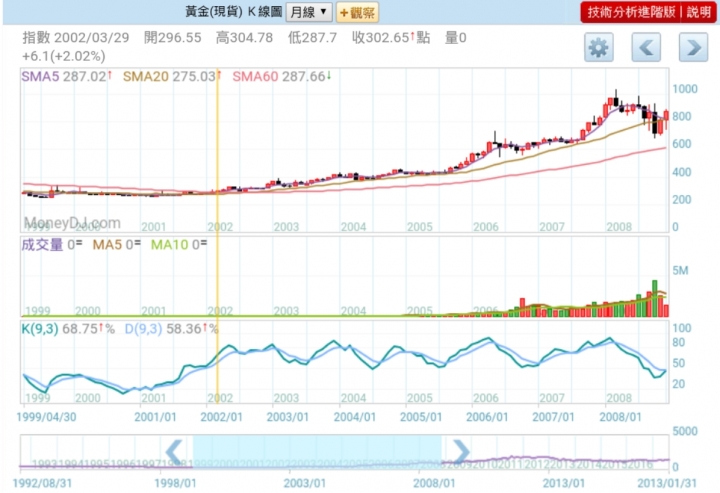Click the 2008/01 date axis label
The image size is (720, 493).
[620, 417]
